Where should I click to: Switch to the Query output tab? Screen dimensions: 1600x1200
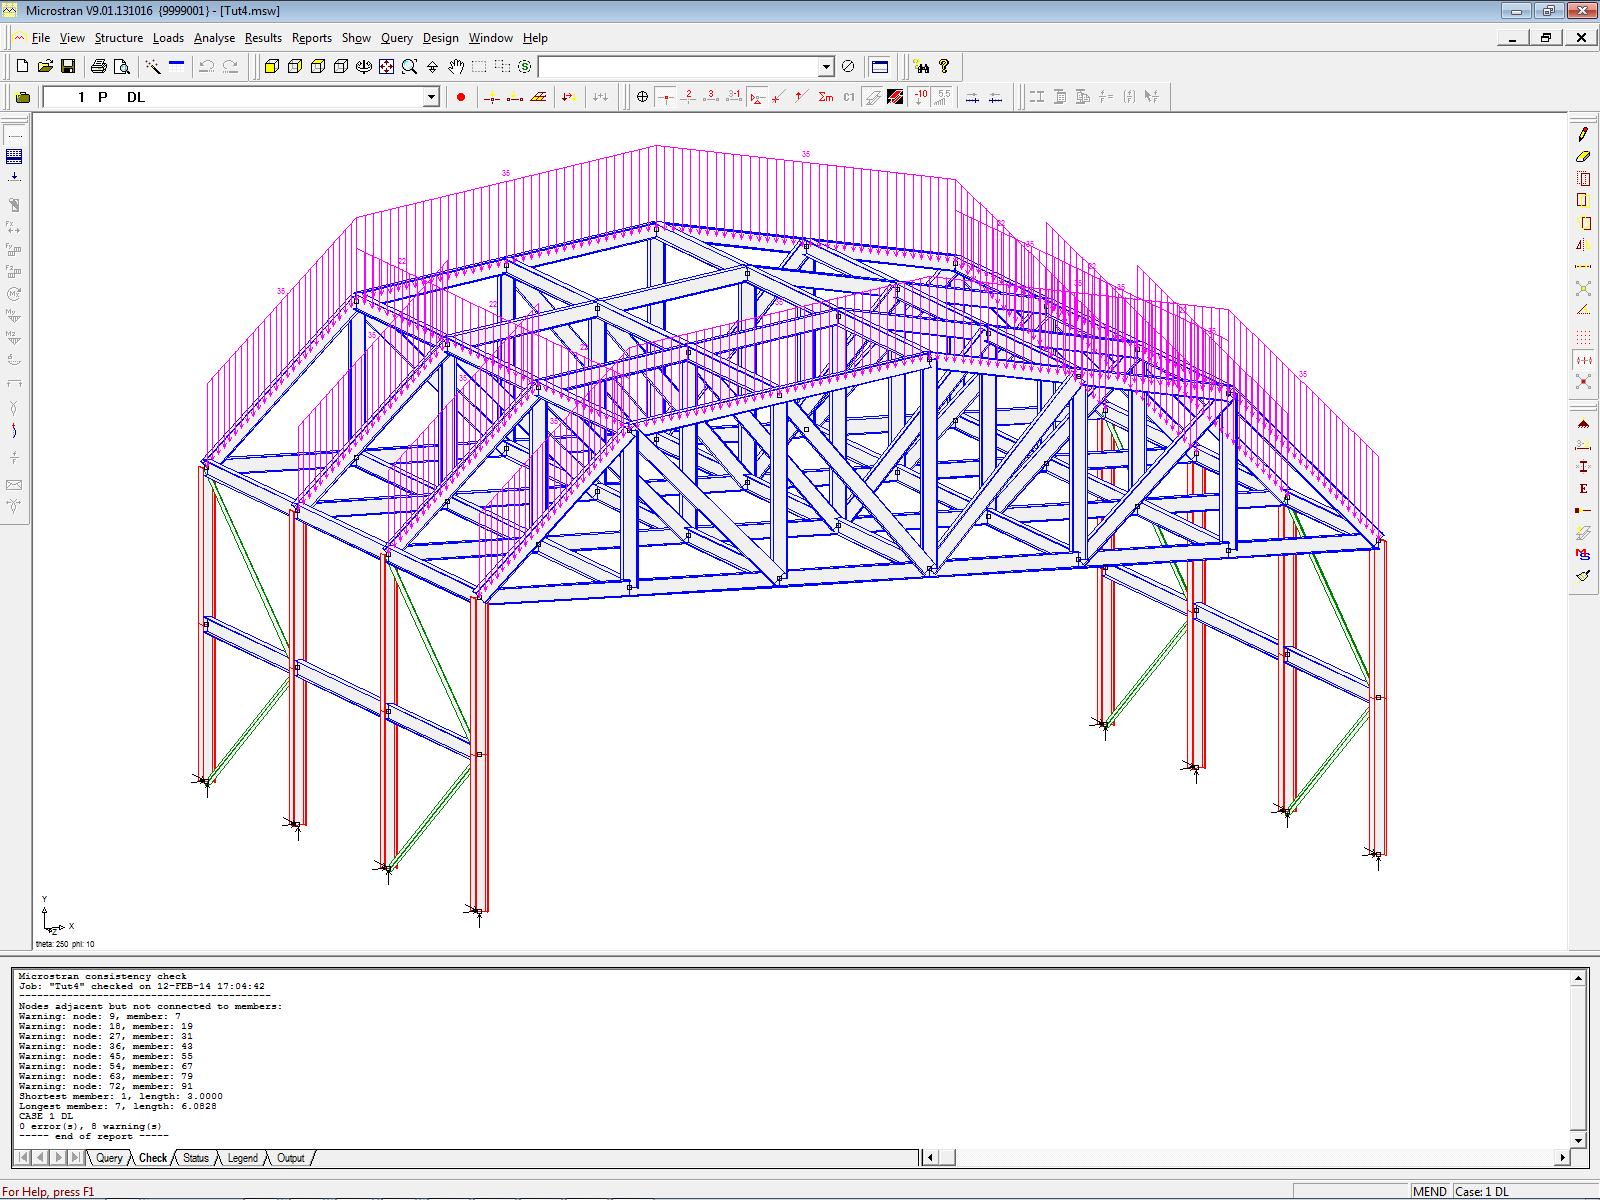(x=109, y=1158)
